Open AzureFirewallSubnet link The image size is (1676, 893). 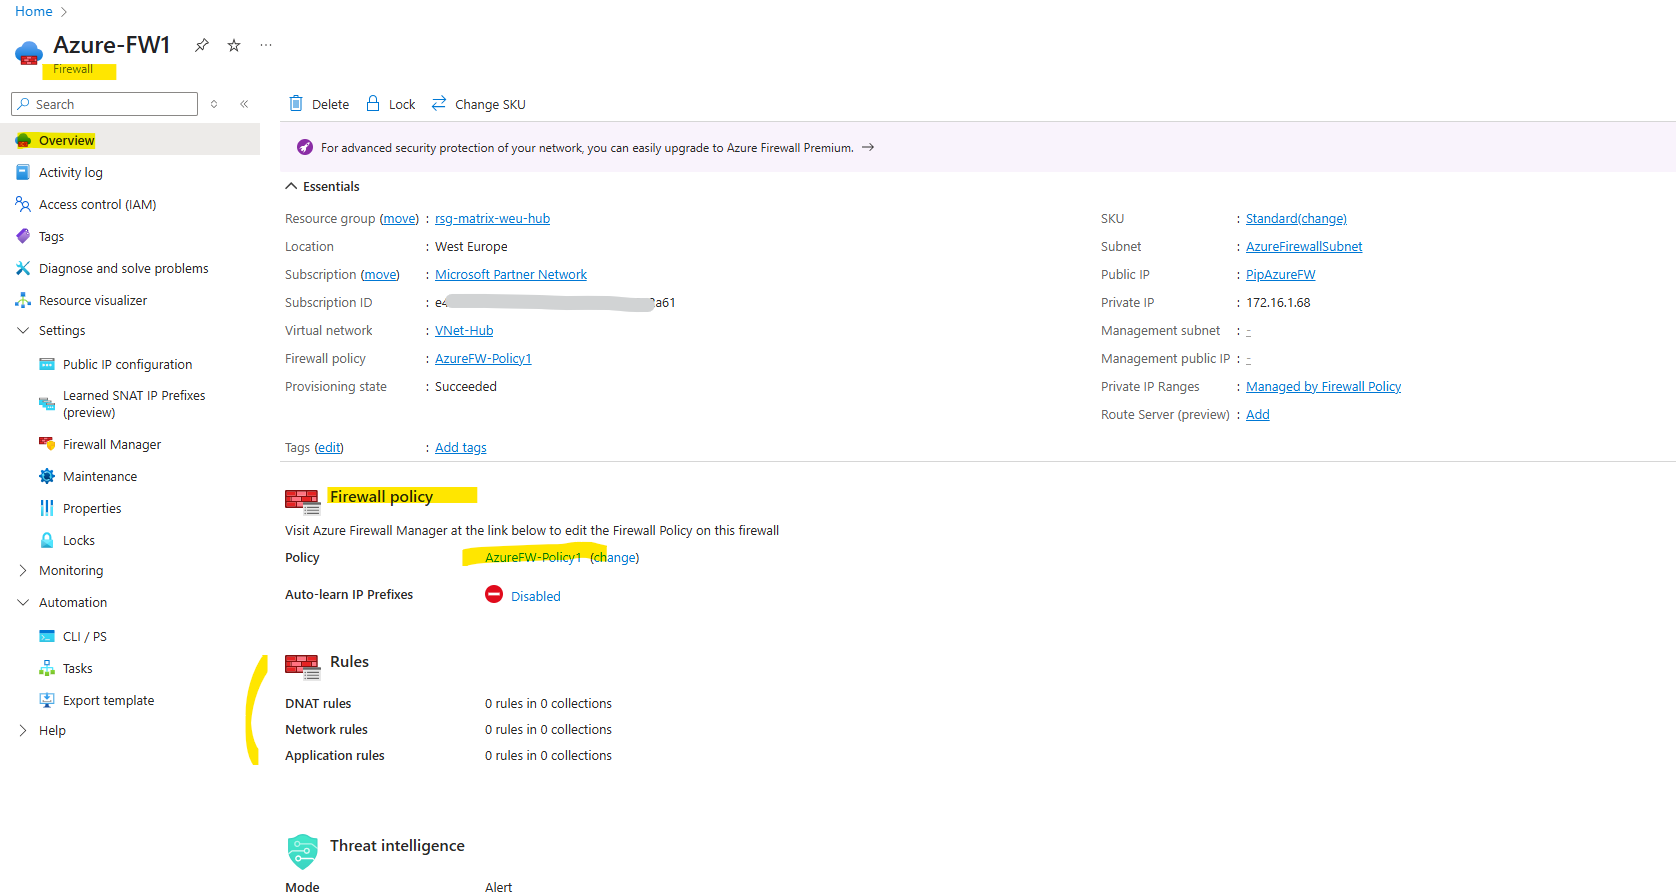pos(1304,246)
